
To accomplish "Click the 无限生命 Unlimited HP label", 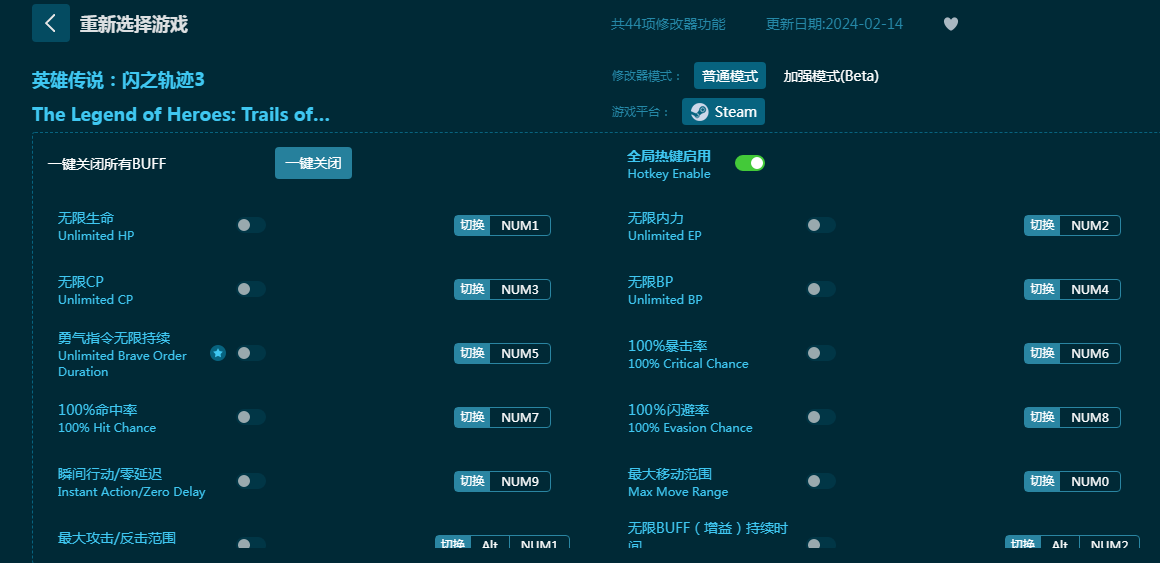I will click(96, 226).
